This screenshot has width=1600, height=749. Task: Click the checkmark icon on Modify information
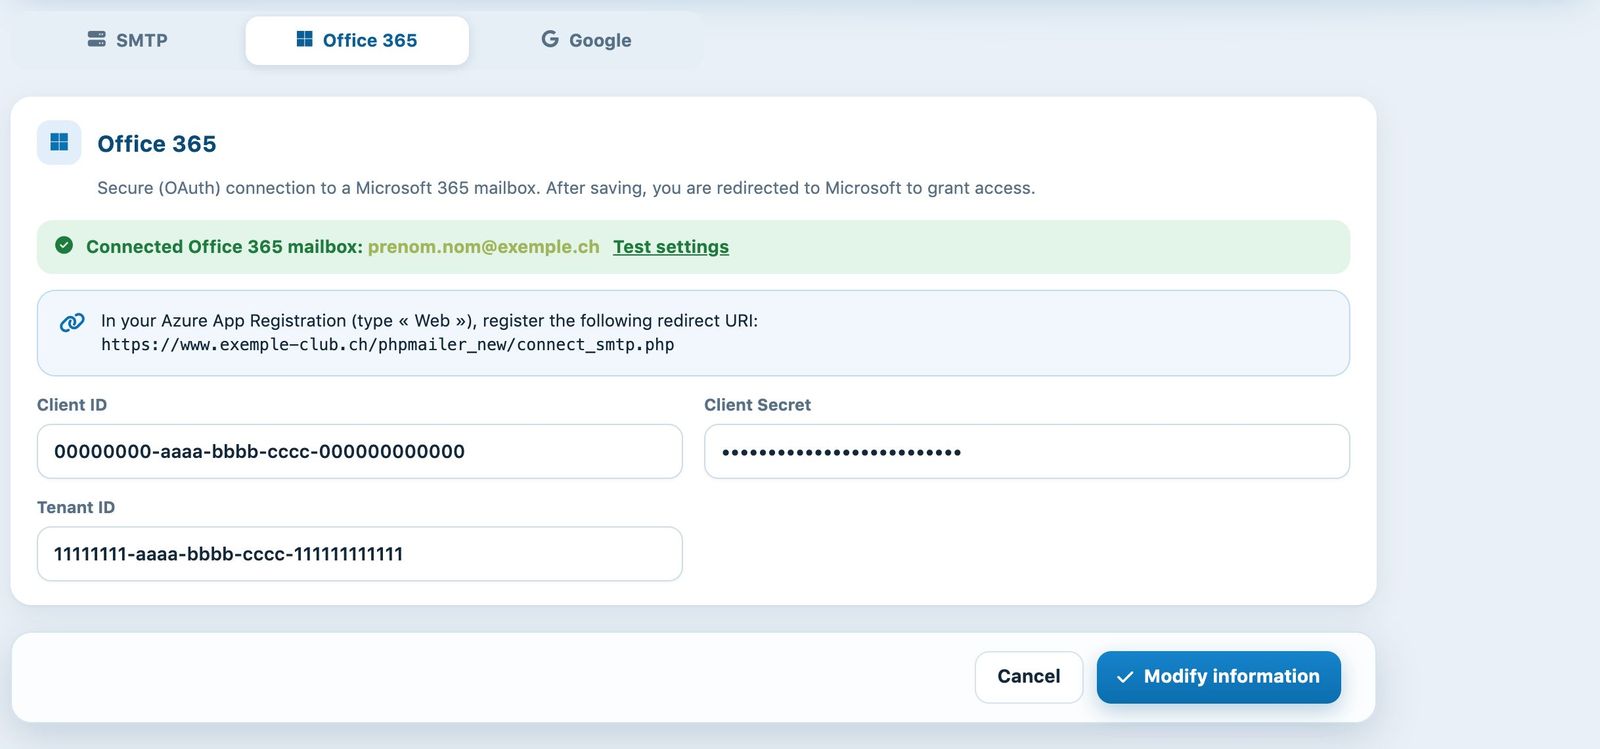pos(1125,677)
